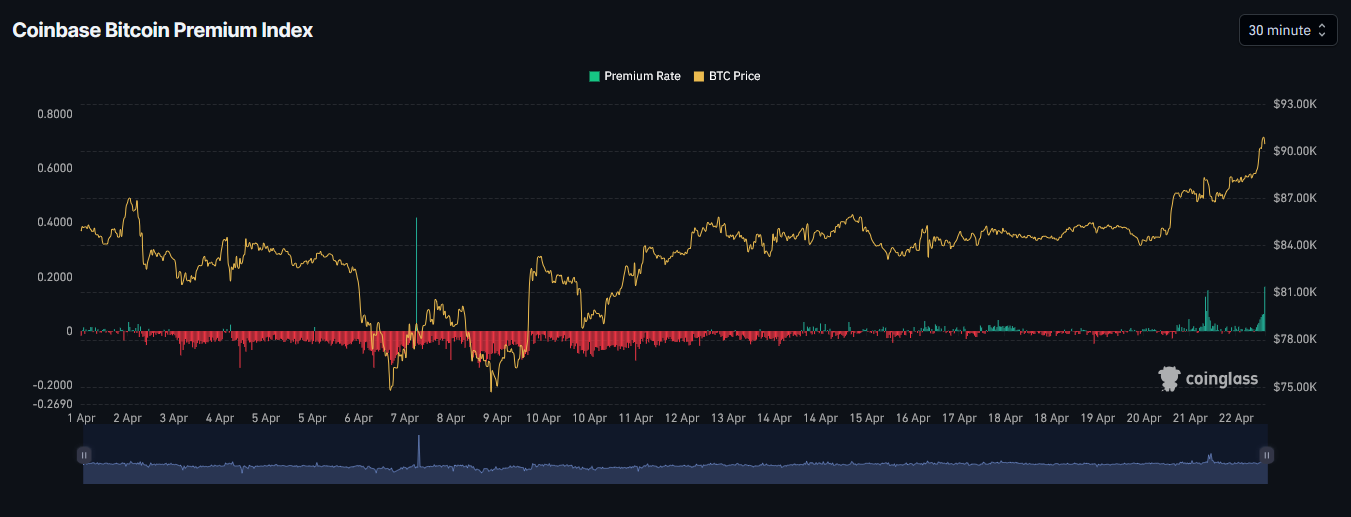Click the coinglass mascot logo icon
The image size is (1351, 517).
(1169, 379)
